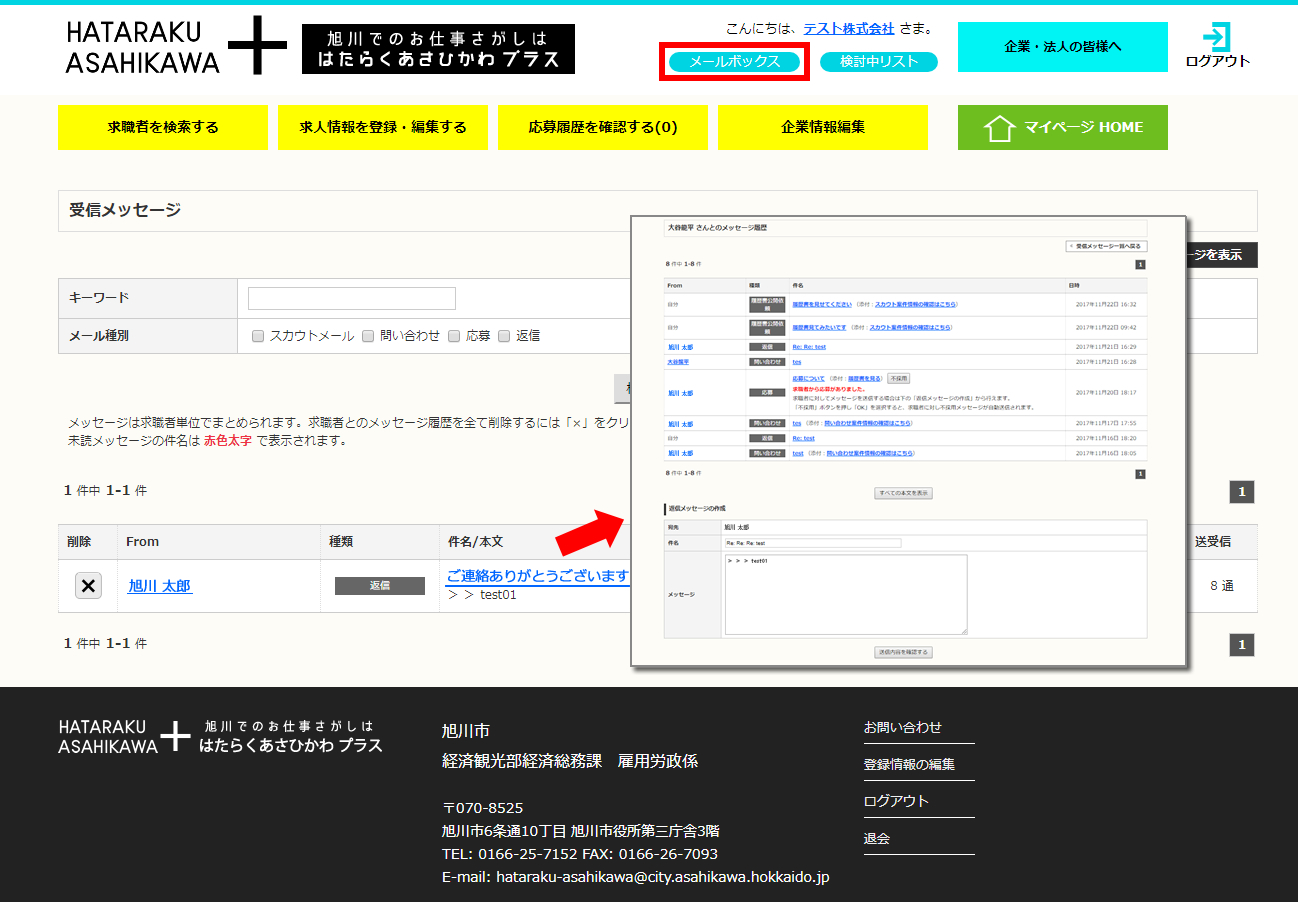Click the 企業・法人の皆様へ button
This screenshot has width=1298, height=902.
(x=1063, y=47)
